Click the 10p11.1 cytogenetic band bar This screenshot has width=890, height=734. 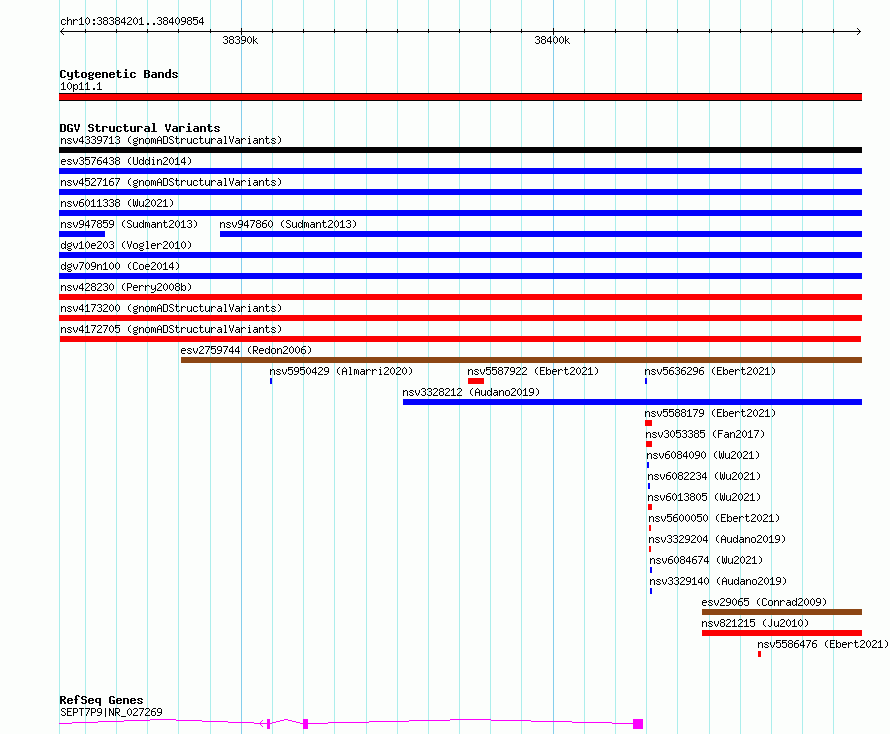pyautogui.click(x=460, y=97)
